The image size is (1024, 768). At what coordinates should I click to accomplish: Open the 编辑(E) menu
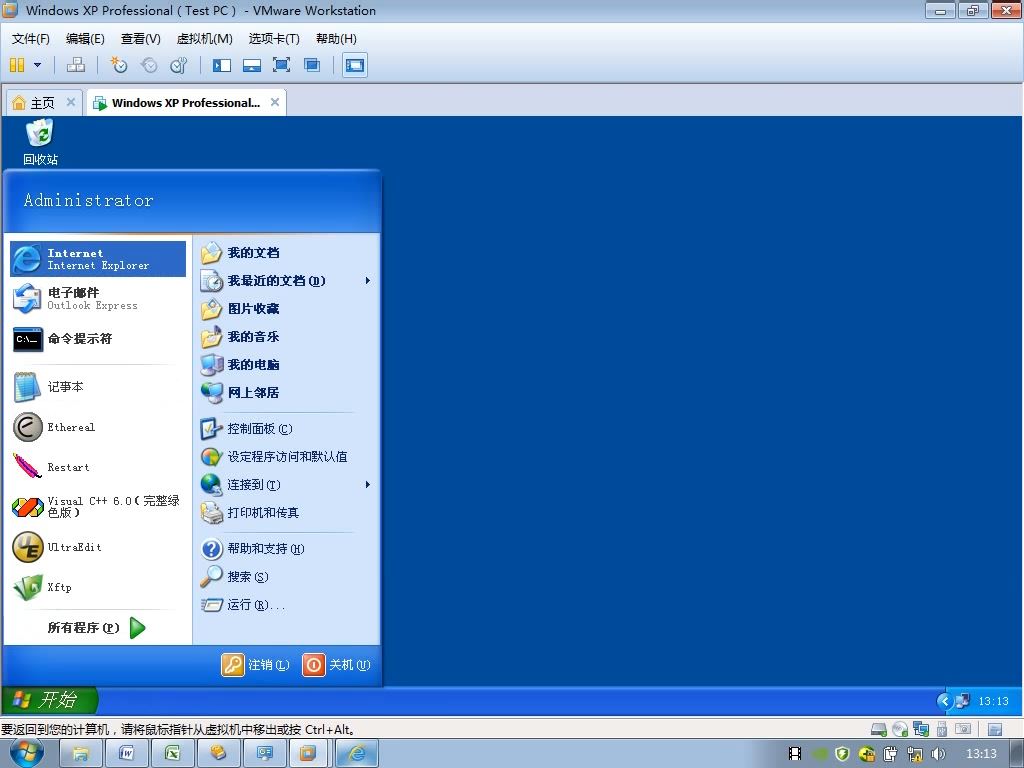(x=85, y=39)
